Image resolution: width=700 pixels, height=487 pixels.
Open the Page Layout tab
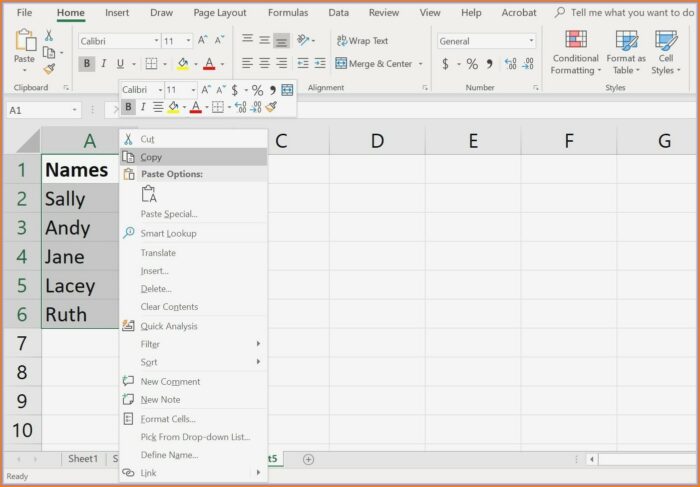click(220, 12)
